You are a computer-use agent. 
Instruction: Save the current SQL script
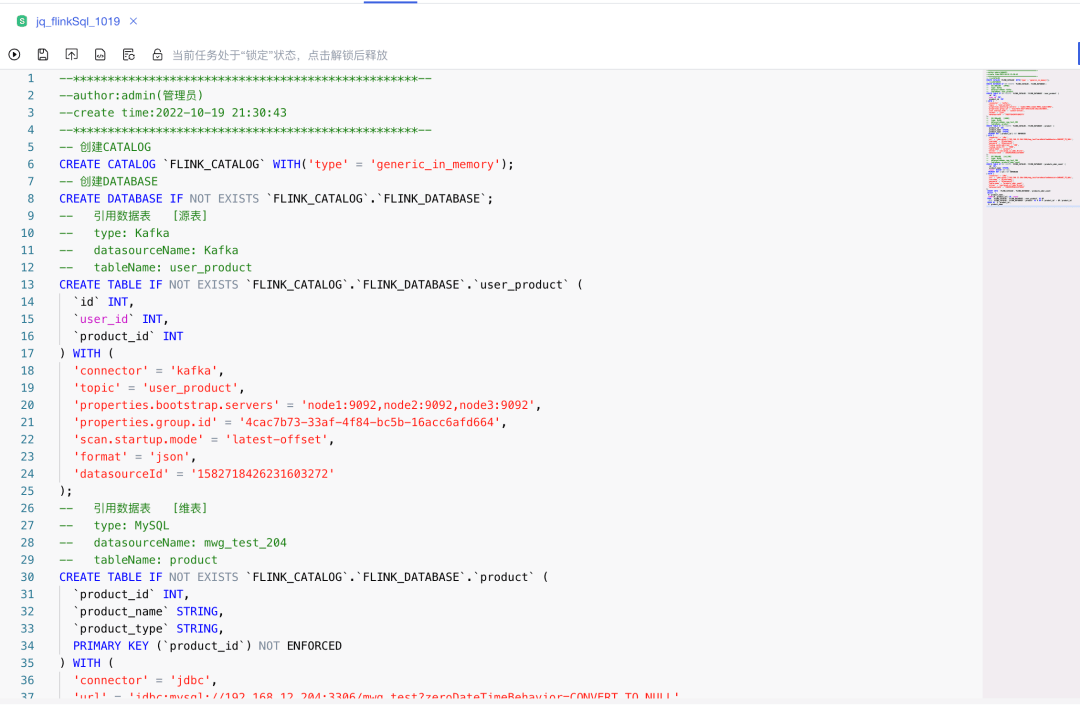pyautogui.click(x=43, y=55)
